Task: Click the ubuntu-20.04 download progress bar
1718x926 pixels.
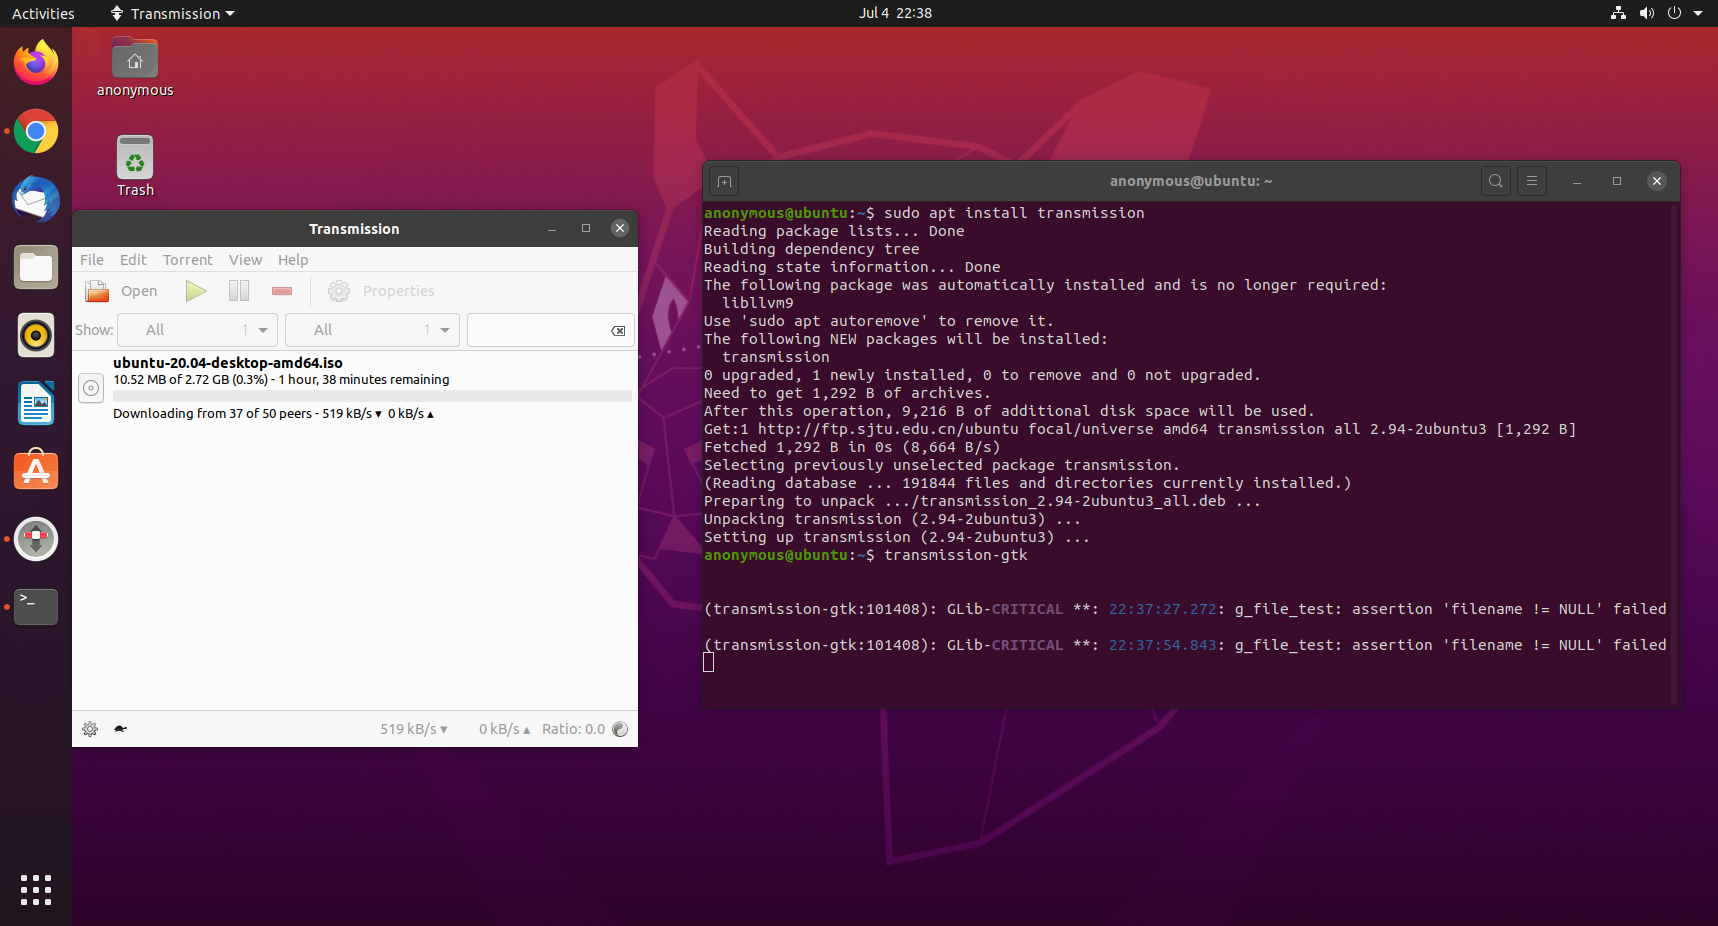Action: coord(372,396)
